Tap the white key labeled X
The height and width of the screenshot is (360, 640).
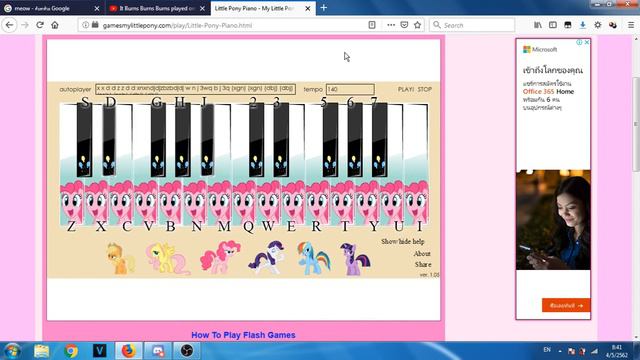tap(97, 202)
